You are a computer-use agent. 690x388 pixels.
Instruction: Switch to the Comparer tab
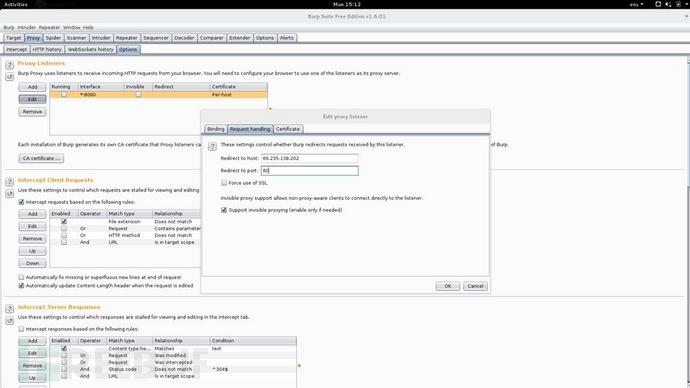point(212,38)
